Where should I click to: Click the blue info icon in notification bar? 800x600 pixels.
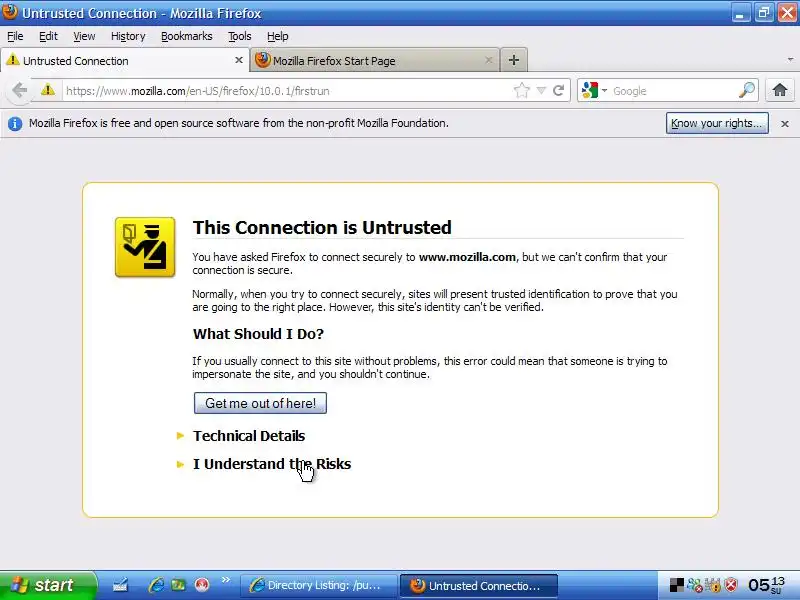coord(15,123)
